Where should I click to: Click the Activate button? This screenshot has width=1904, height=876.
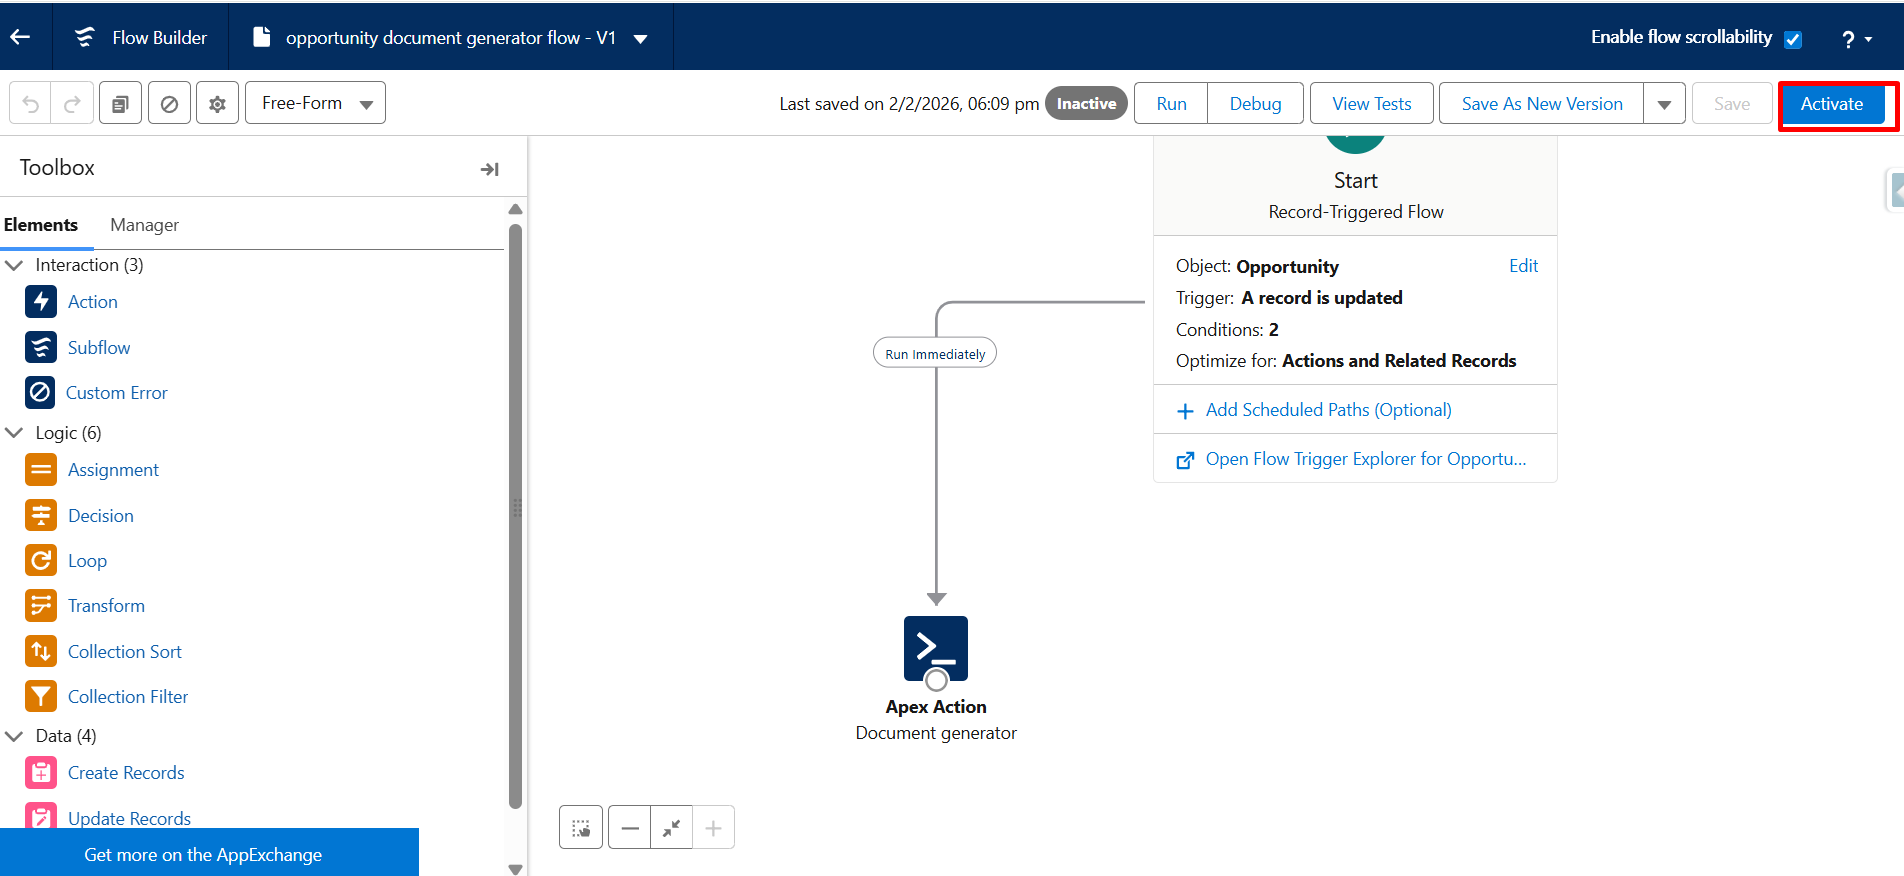[x=1831, y=104]
